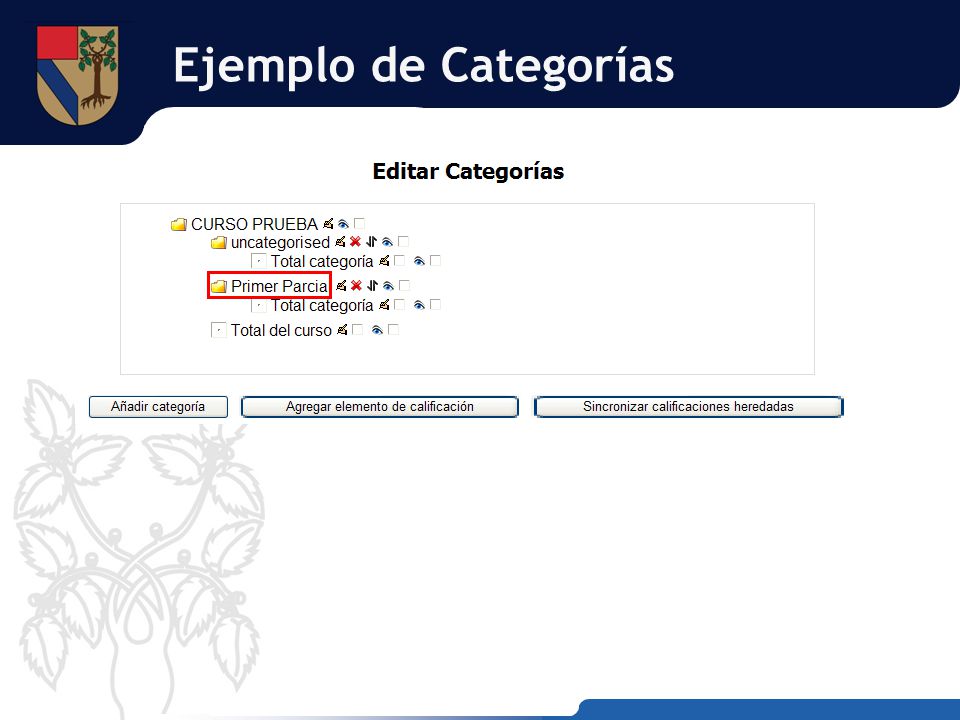Viewport: 960px width, 720px height.
Task: Tick box after eye icon, Total categoría under Primer Parcia
Action: pyautogui.click(x=435, y=304)
